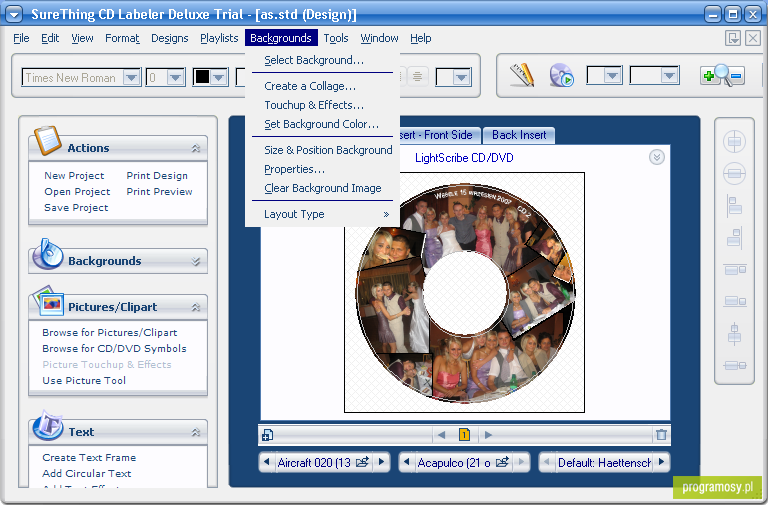
Task: Collapse the Actions panel
Action: (x=196, y=148)
